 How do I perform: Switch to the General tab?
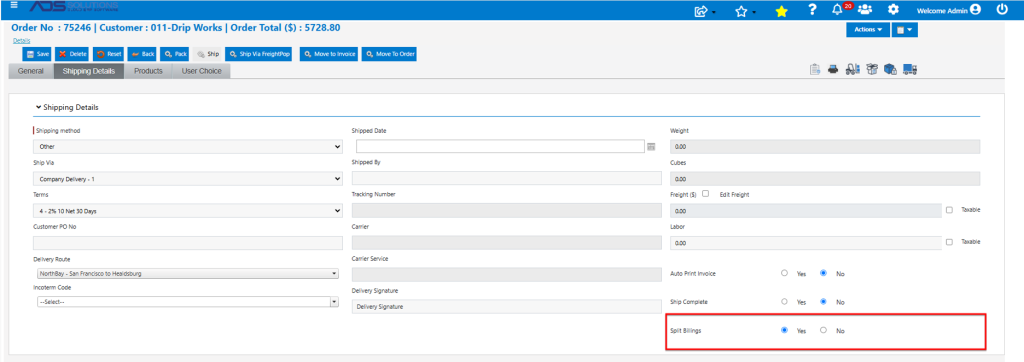tap(31, 71)
